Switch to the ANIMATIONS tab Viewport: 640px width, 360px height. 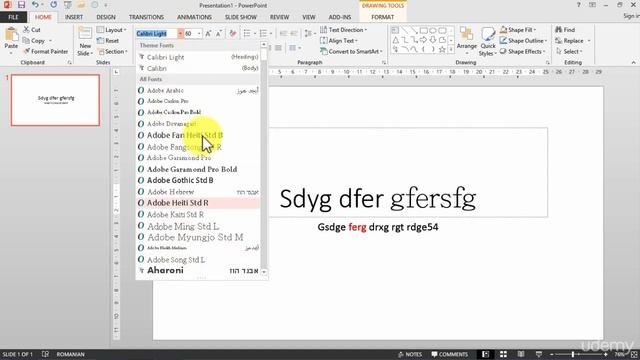tap(194, 17)
